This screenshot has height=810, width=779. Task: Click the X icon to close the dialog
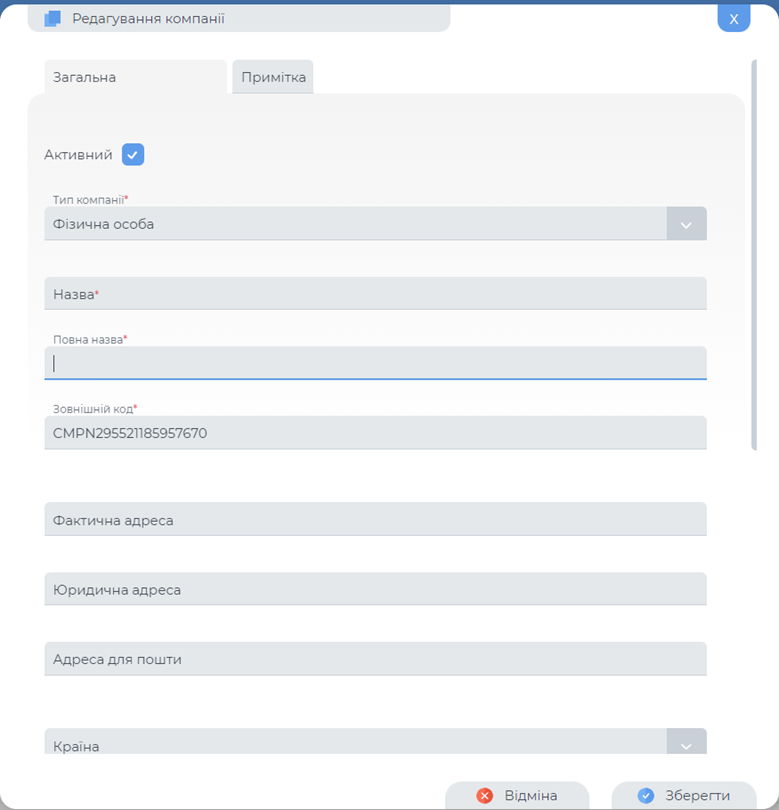click(734, 18)
